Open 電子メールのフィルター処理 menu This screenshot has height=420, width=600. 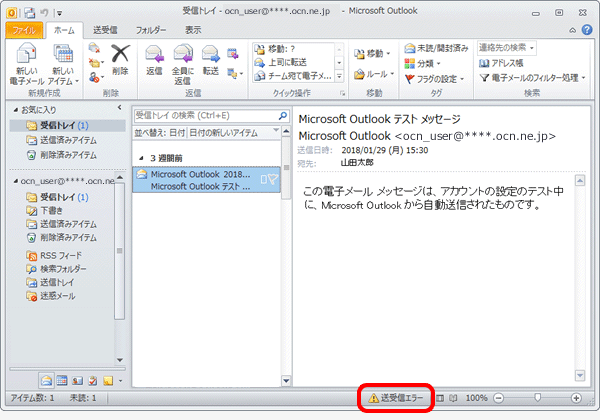click(533, 78)
